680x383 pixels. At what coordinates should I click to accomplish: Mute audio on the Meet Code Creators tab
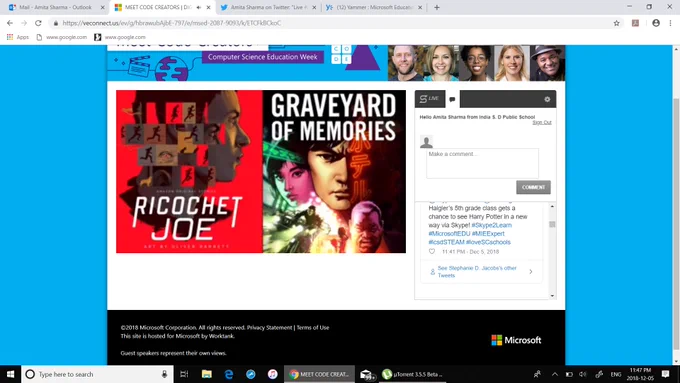(x=199, y=7)
